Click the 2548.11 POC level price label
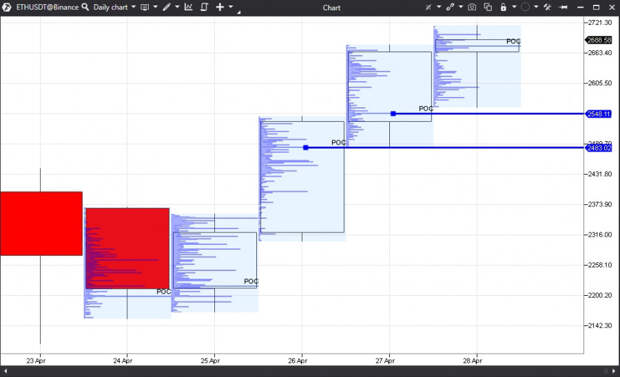 coord(599,114)
